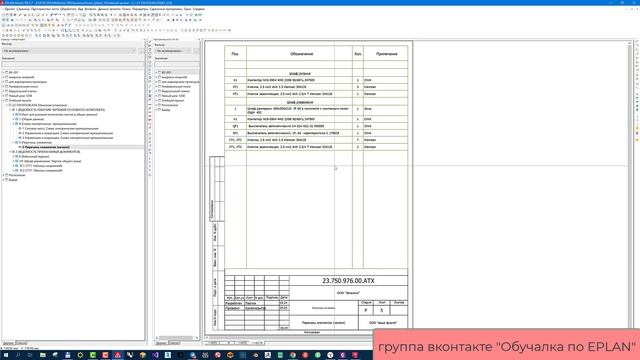
Task: Click the Обозначение column header in the drawing table
Action: 302,54
